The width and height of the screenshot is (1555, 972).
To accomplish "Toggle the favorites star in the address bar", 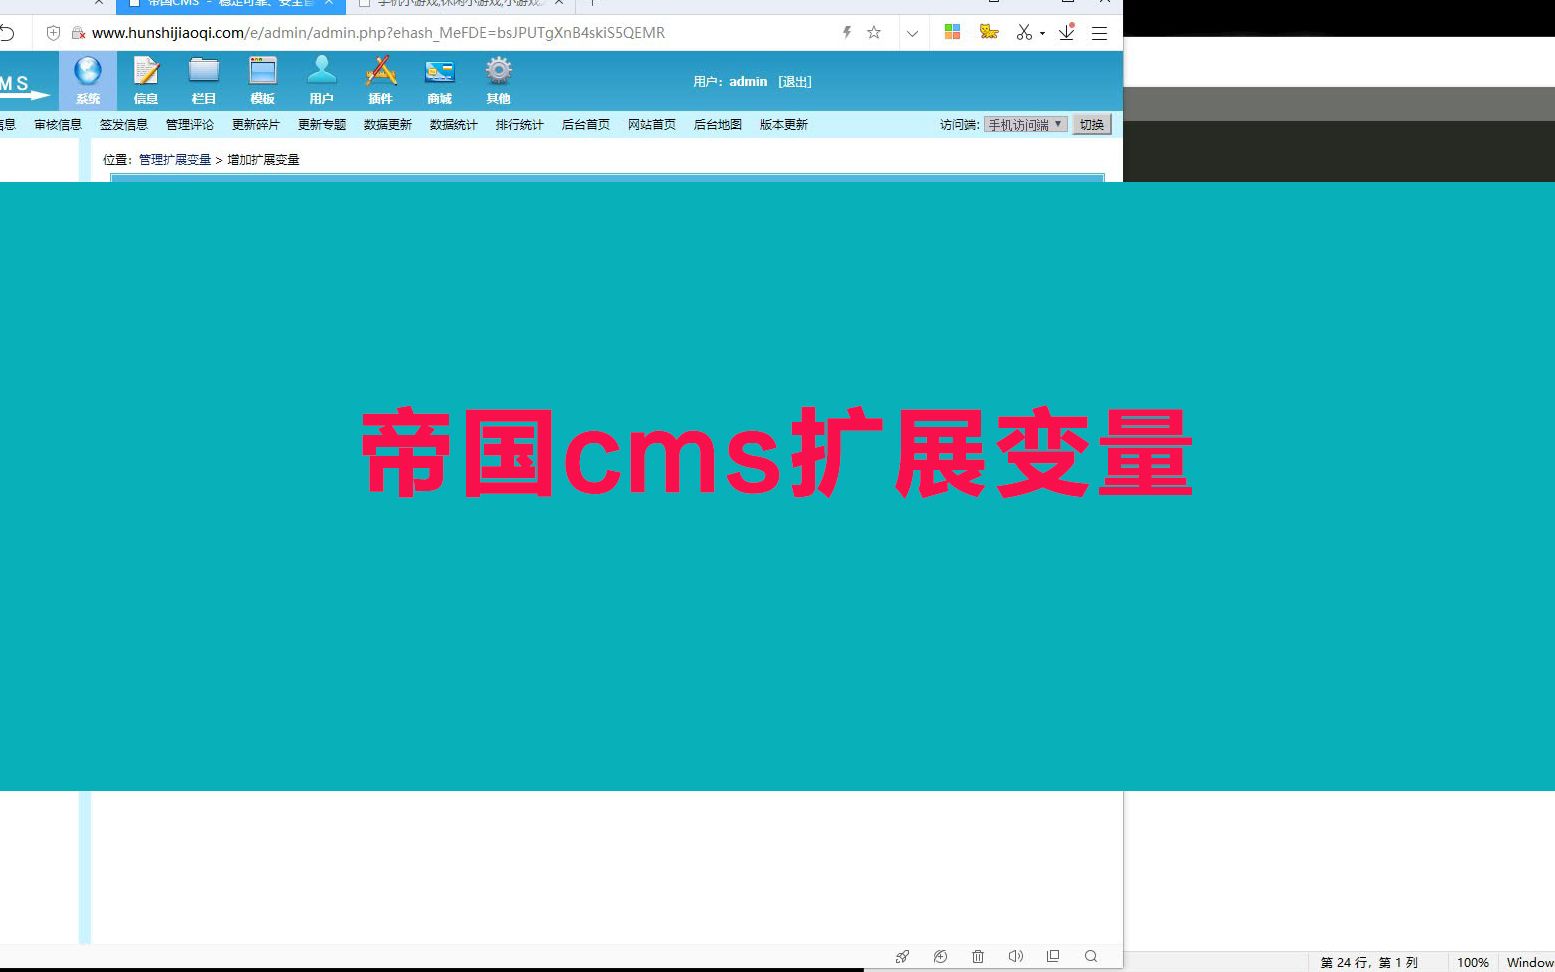I will pos(873,32).
